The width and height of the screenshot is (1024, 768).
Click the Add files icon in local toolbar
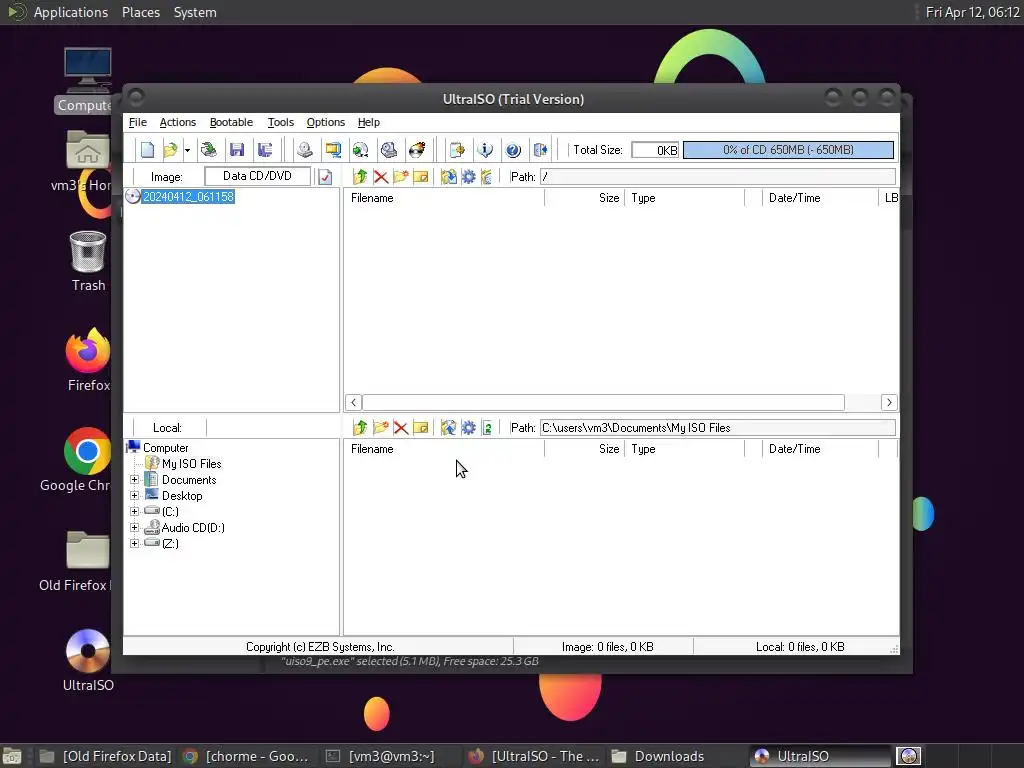click(449, 428)
